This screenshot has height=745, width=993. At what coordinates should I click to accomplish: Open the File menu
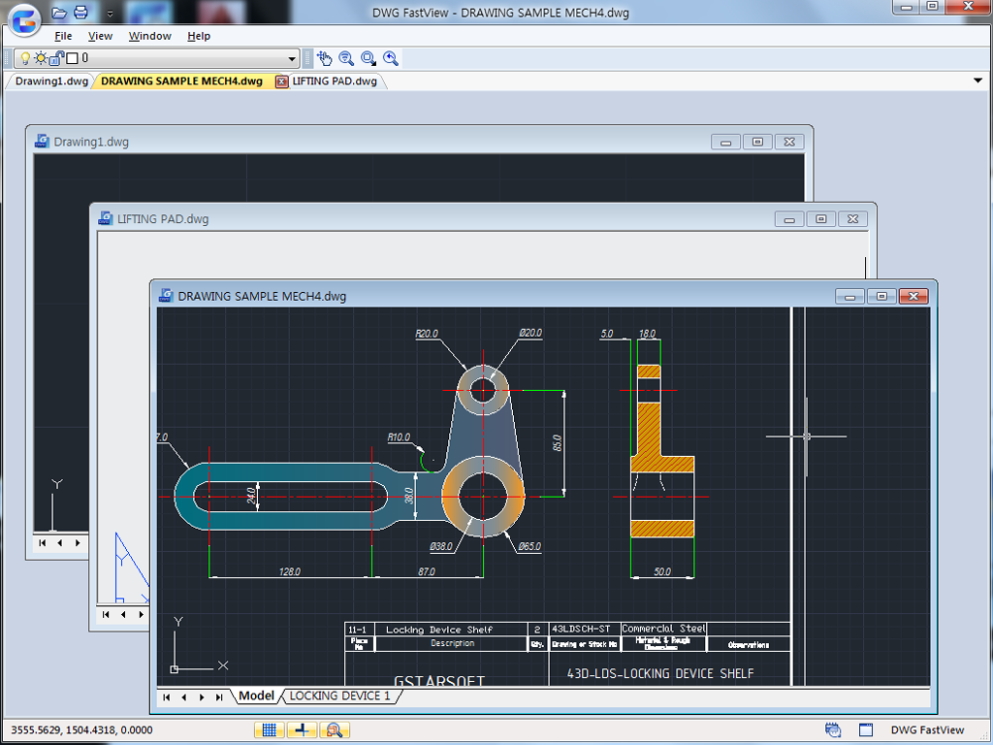click(x=63, y=36)
